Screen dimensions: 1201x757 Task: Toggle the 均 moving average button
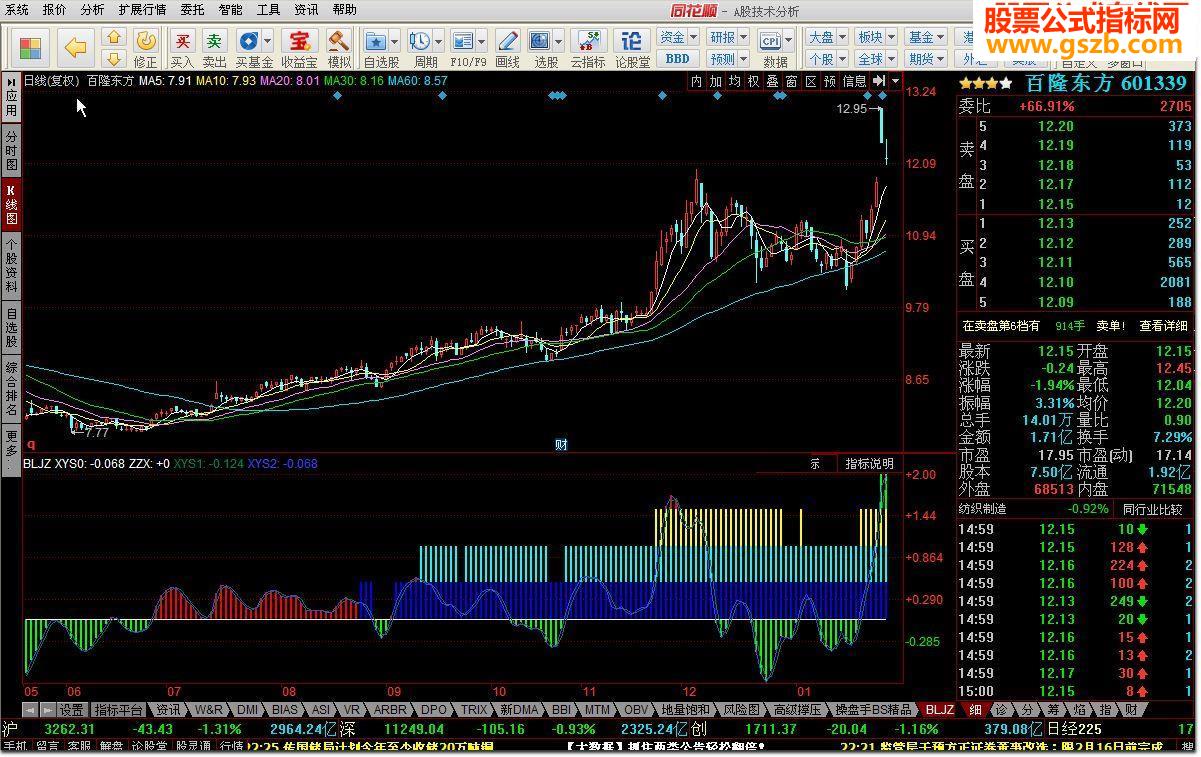(733, 81)
